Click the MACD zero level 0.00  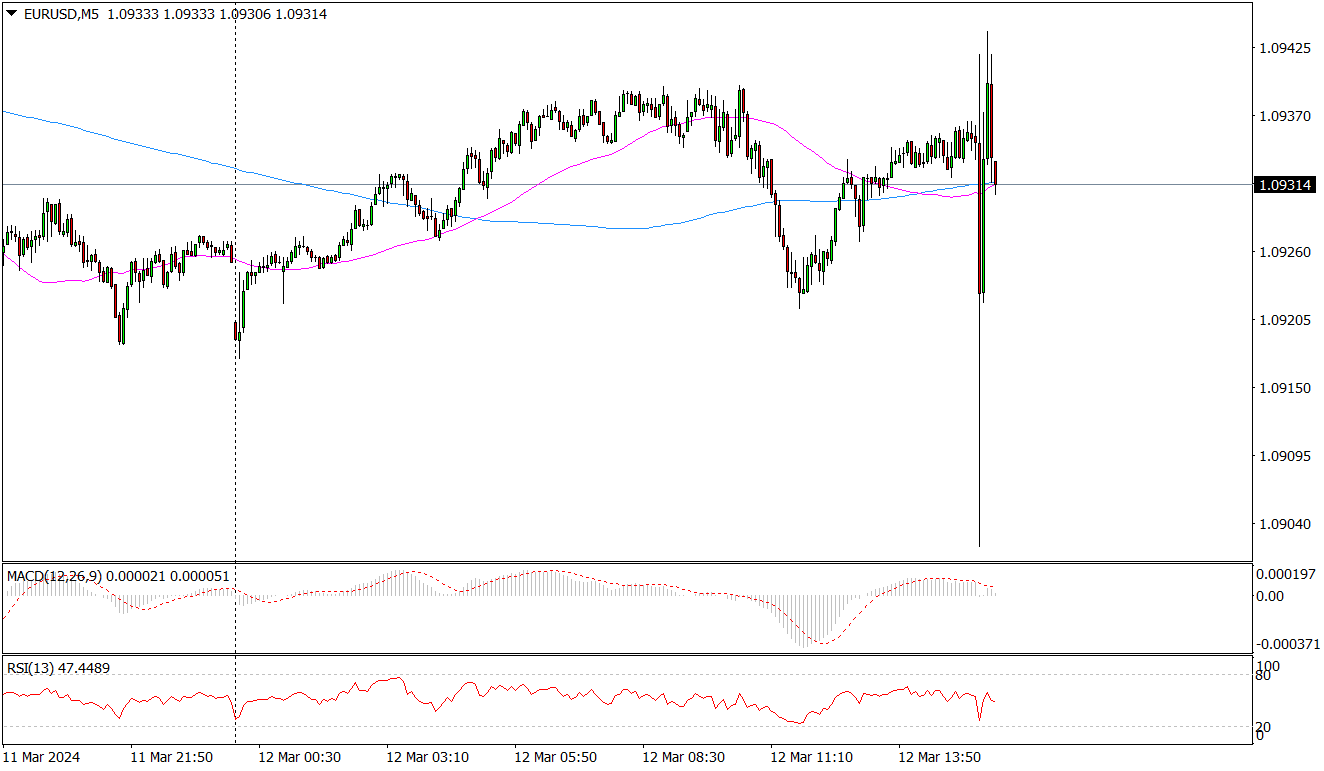tap(1272, 596)
